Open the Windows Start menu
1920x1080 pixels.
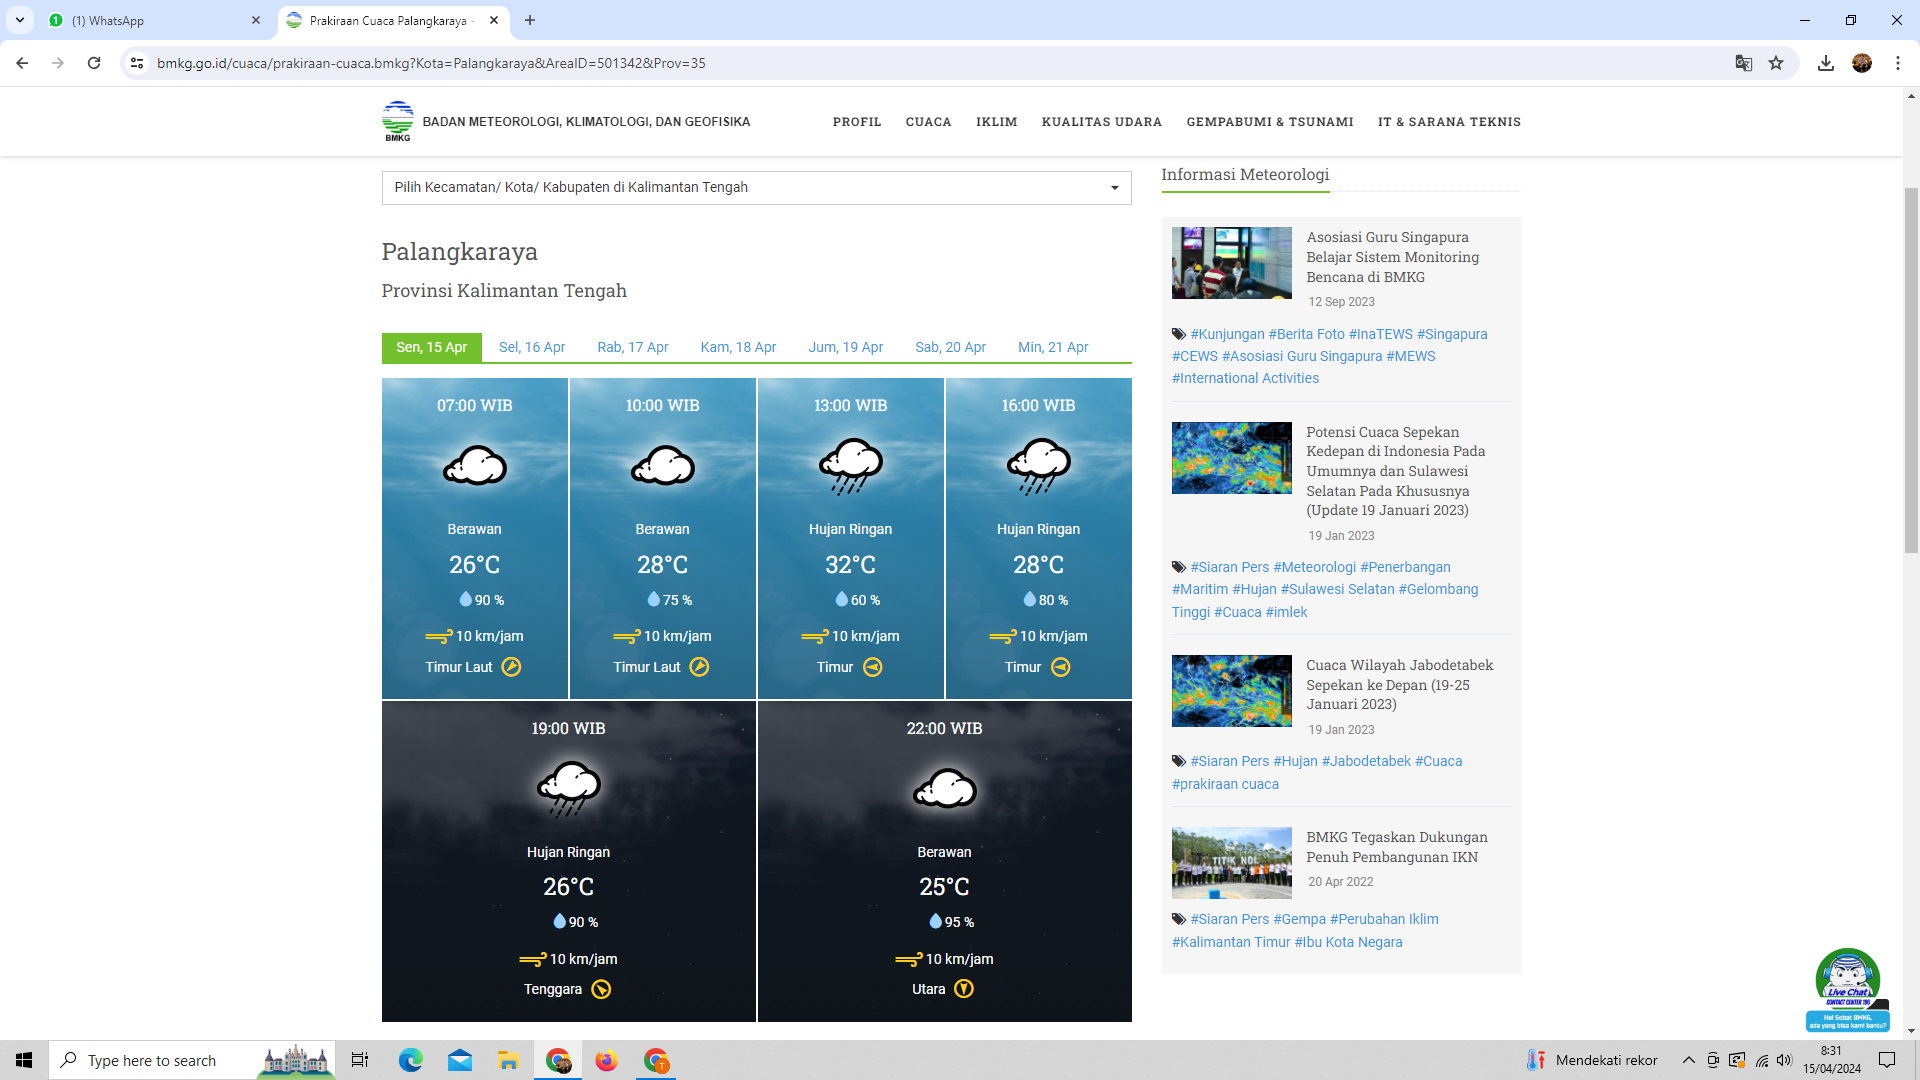tap(24, 1060)
